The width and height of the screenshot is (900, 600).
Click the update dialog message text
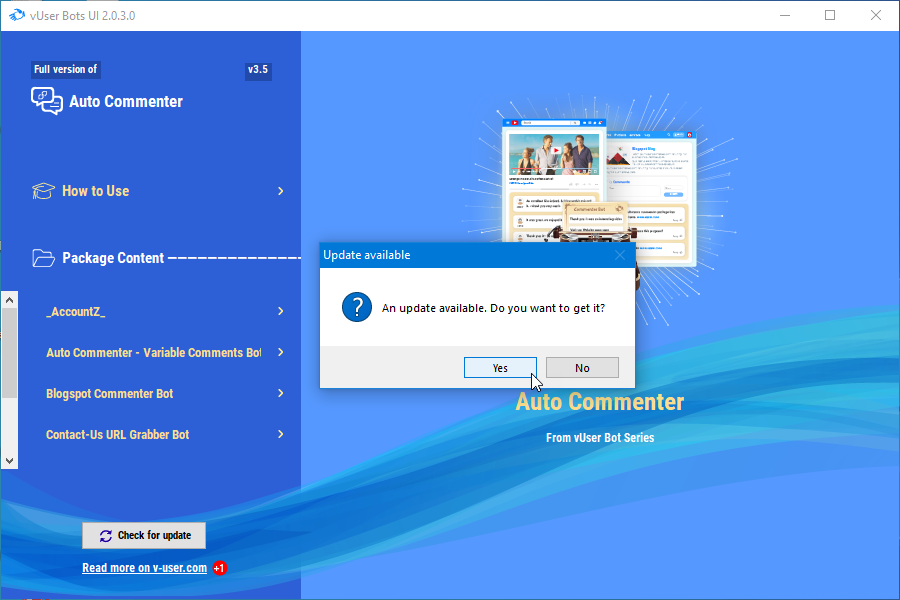tap(493, 308)
